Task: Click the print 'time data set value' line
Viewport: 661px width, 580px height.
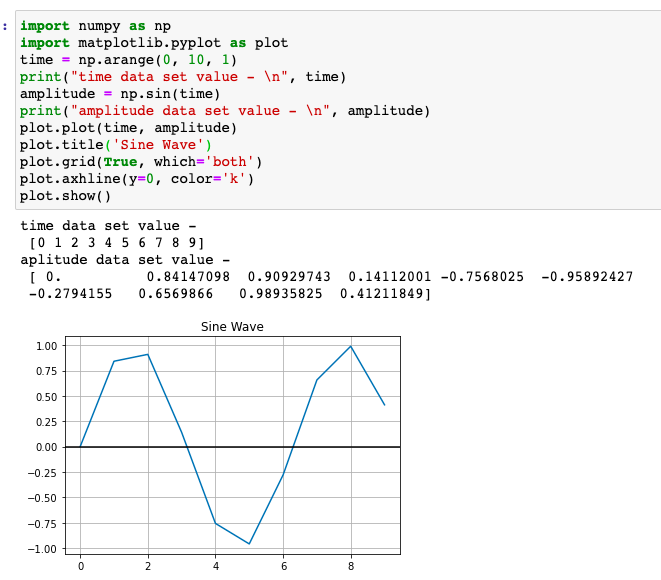Action: click(x=183, y=77)
